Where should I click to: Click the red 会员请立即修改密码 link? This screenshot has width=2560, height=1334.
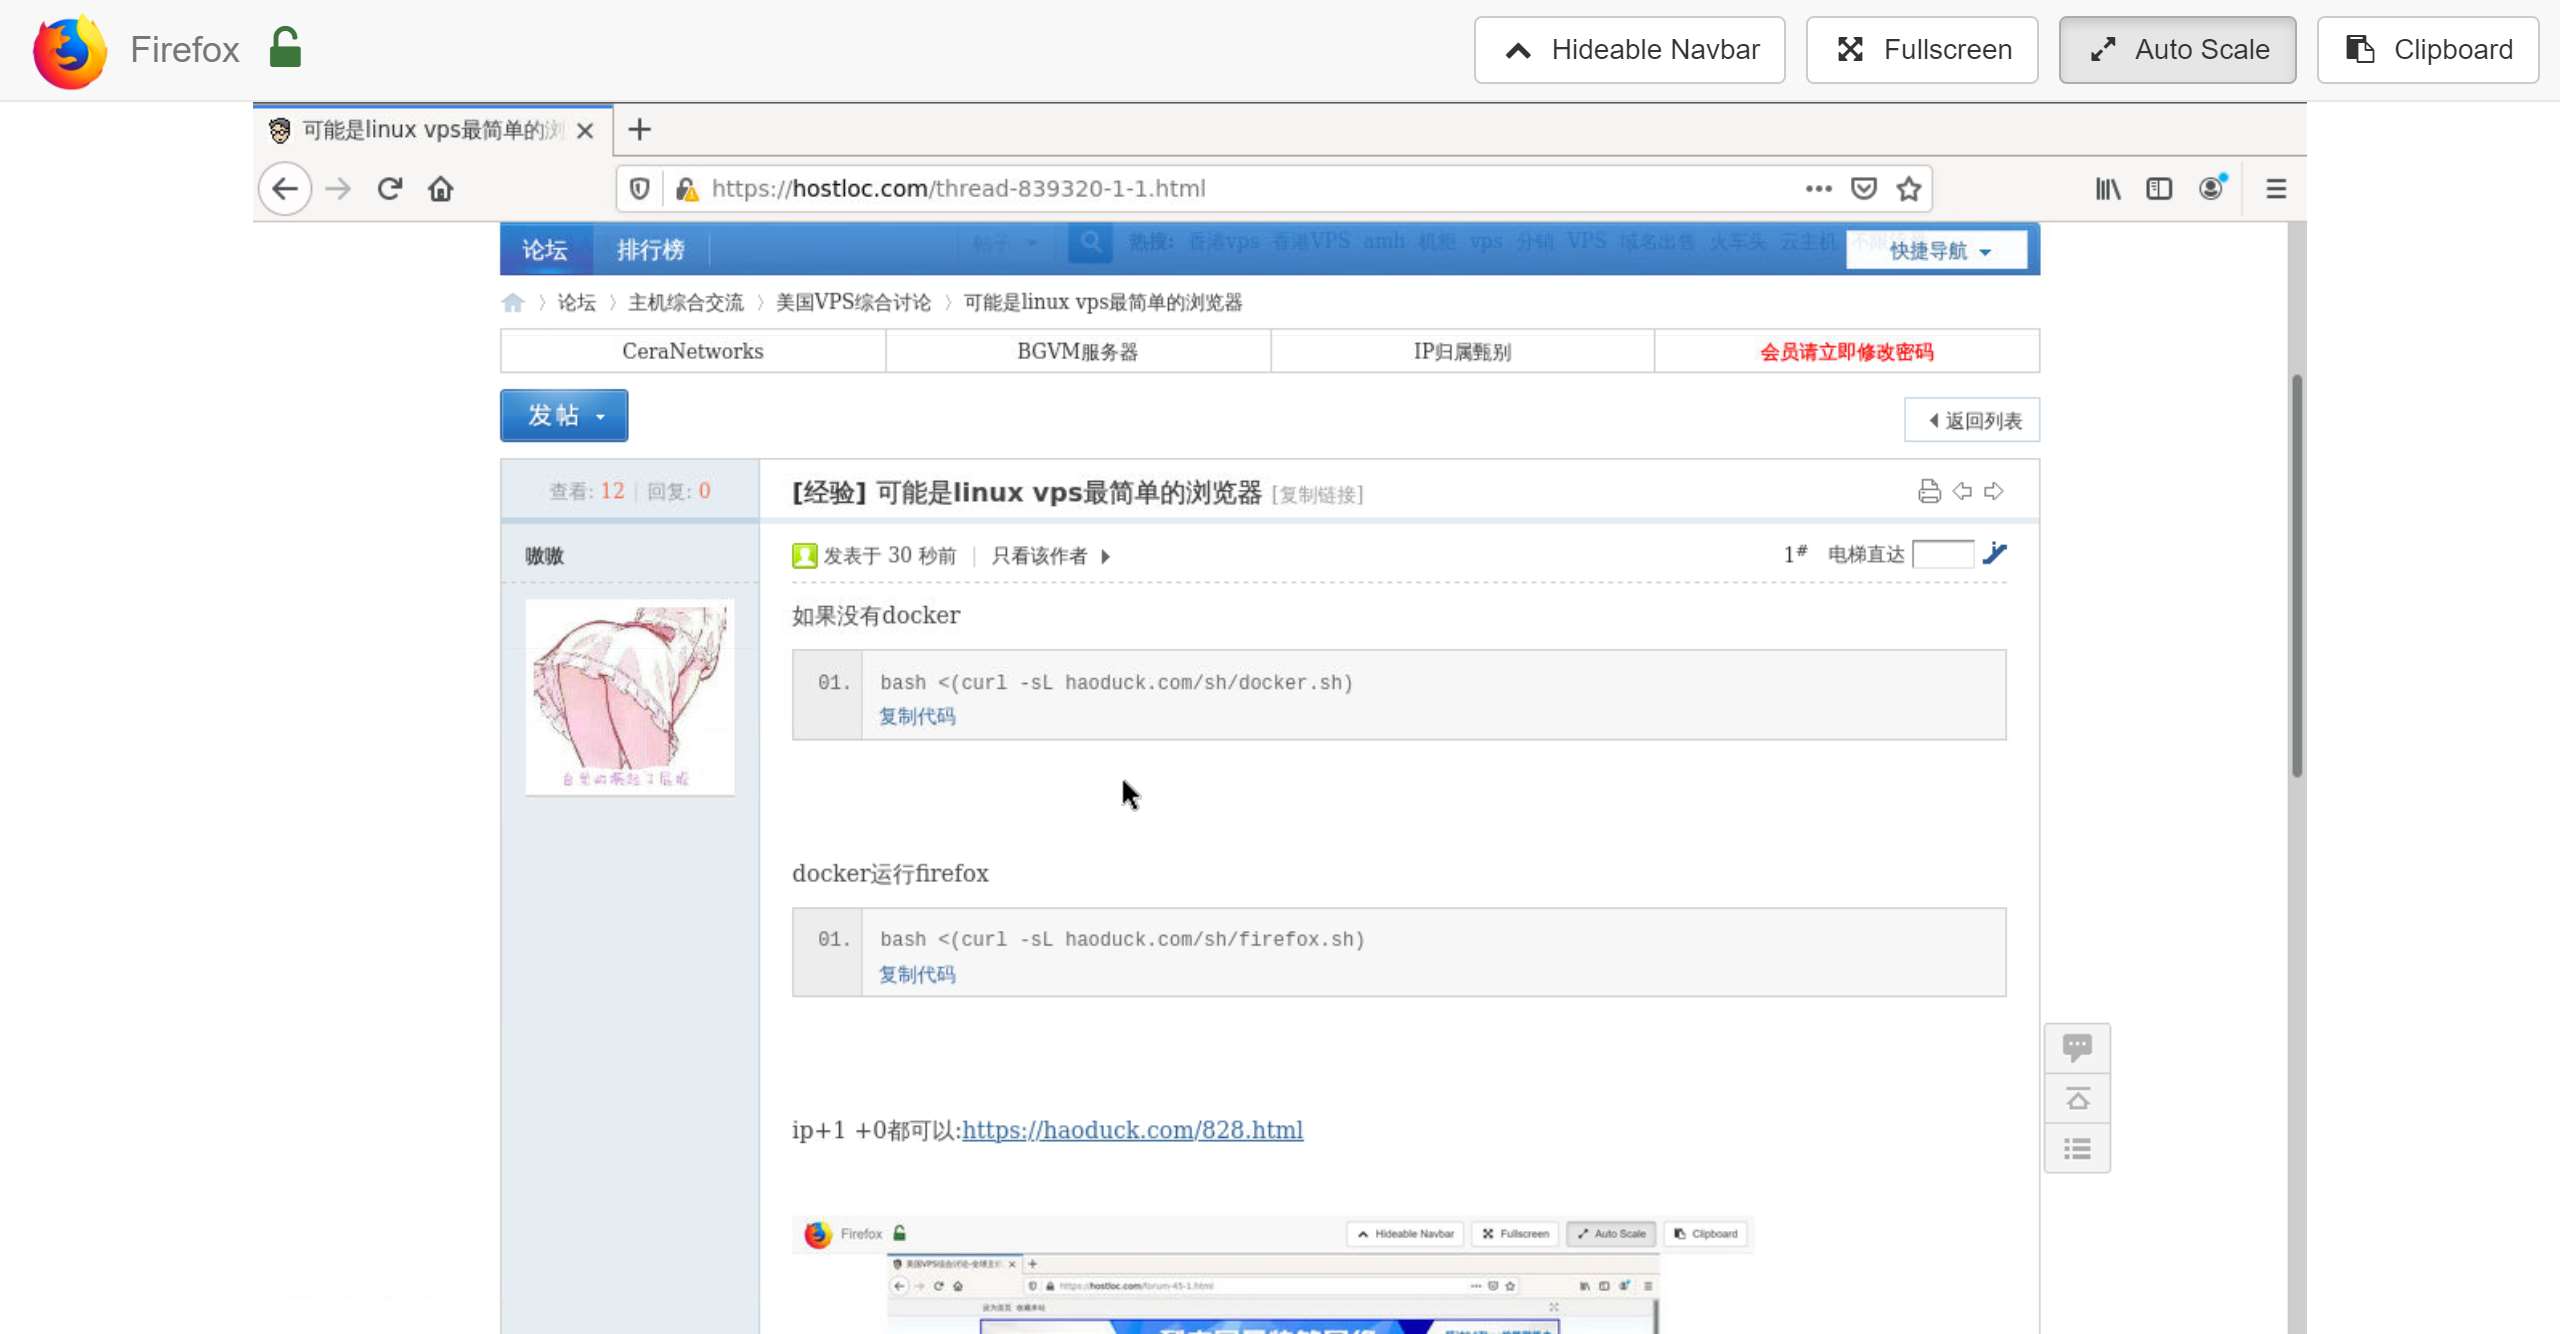click(1846, 351)
